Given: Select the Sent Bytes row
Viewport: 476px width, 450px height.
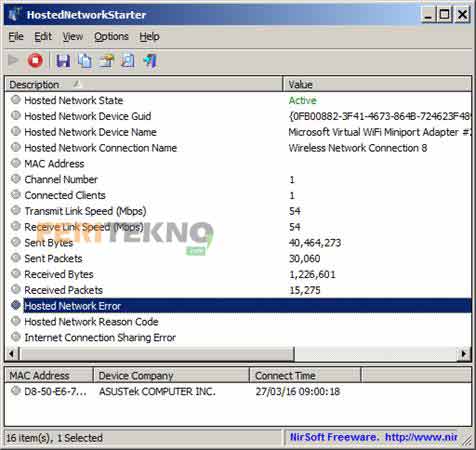Looking at the screenshot, I should click(238, 243).
